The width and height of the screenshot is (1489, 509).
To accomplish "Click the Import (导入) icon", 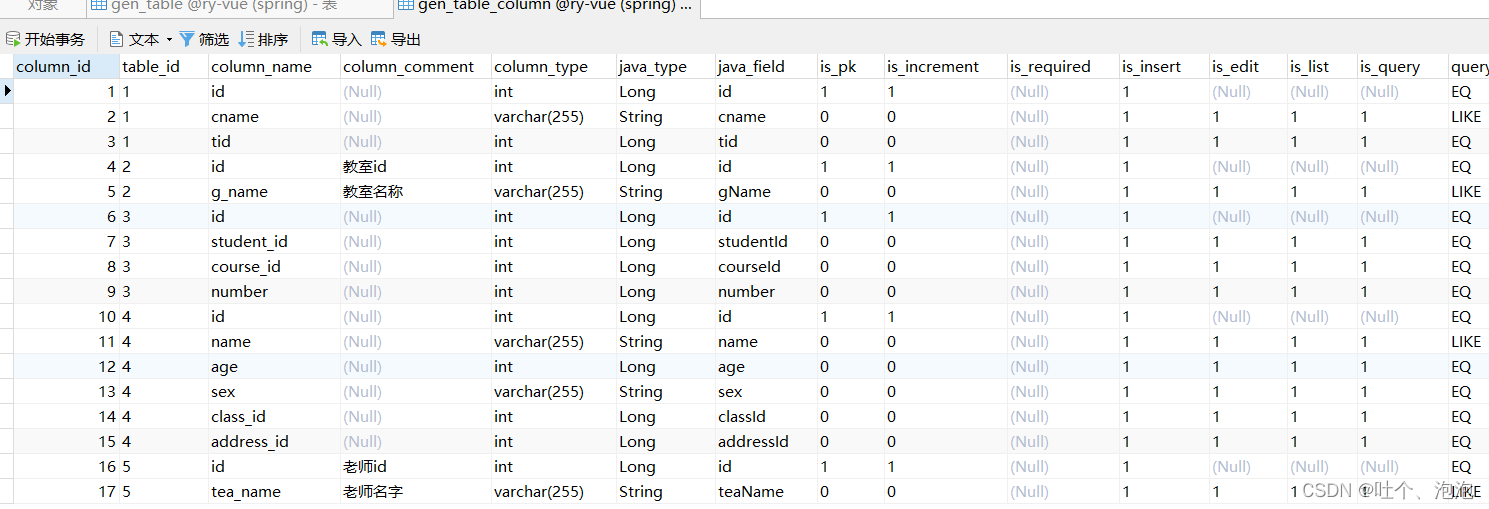I will tap(320, 39).
